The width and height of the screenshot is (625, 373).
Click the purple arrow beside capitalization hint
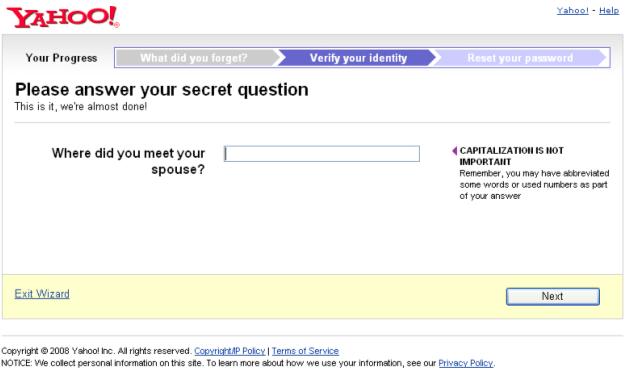click(454, 151)
